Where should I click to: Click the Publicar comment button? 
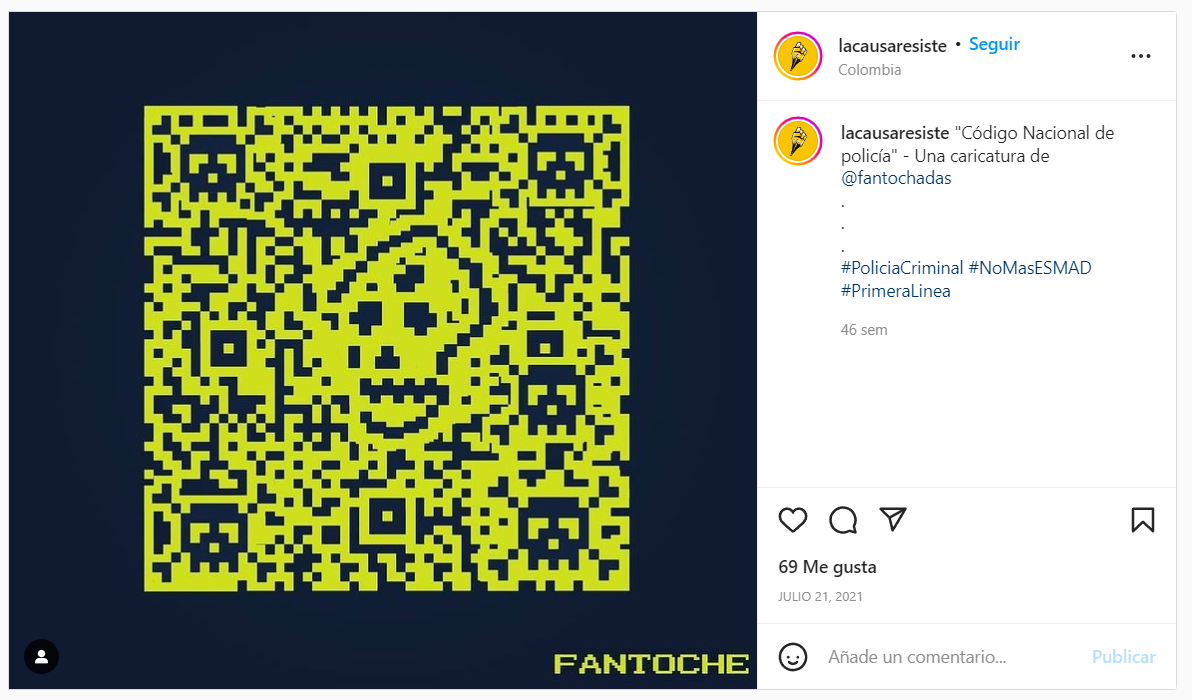click(x=1124, y=657)
